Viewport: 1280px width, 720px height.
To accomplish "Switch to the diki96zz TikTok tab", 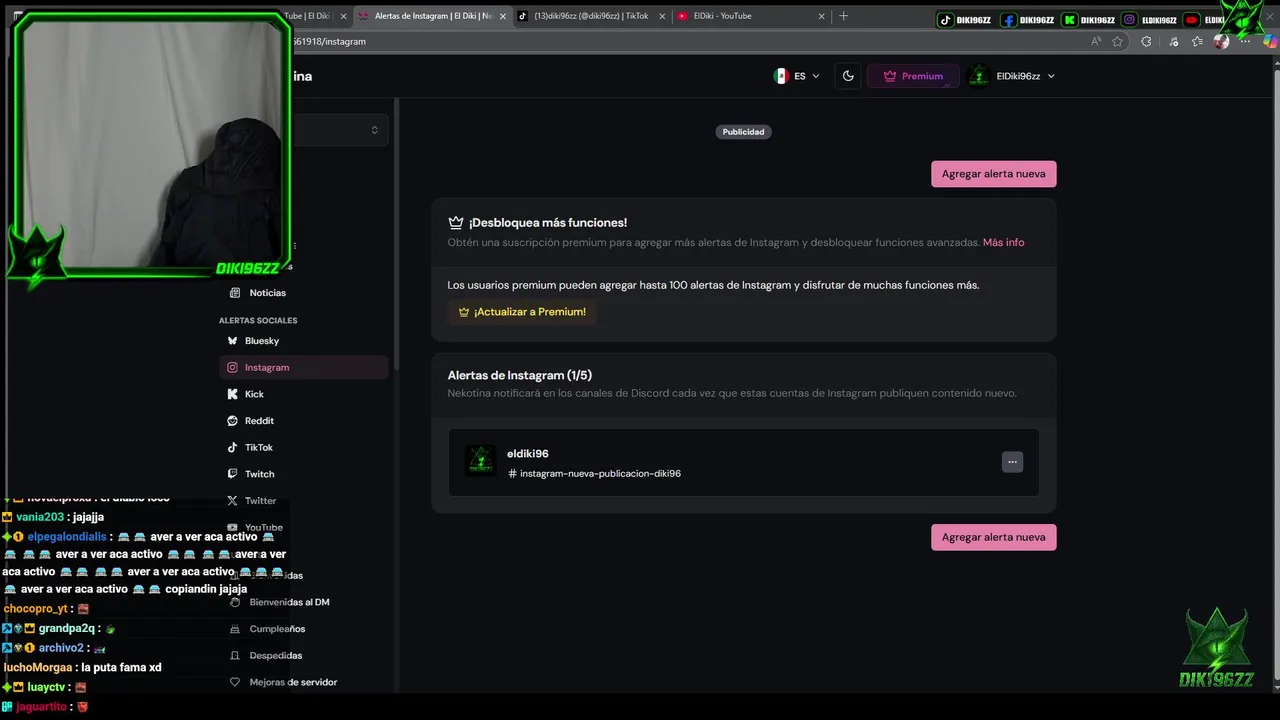I will pyautogui.click(x=590, y=16).
